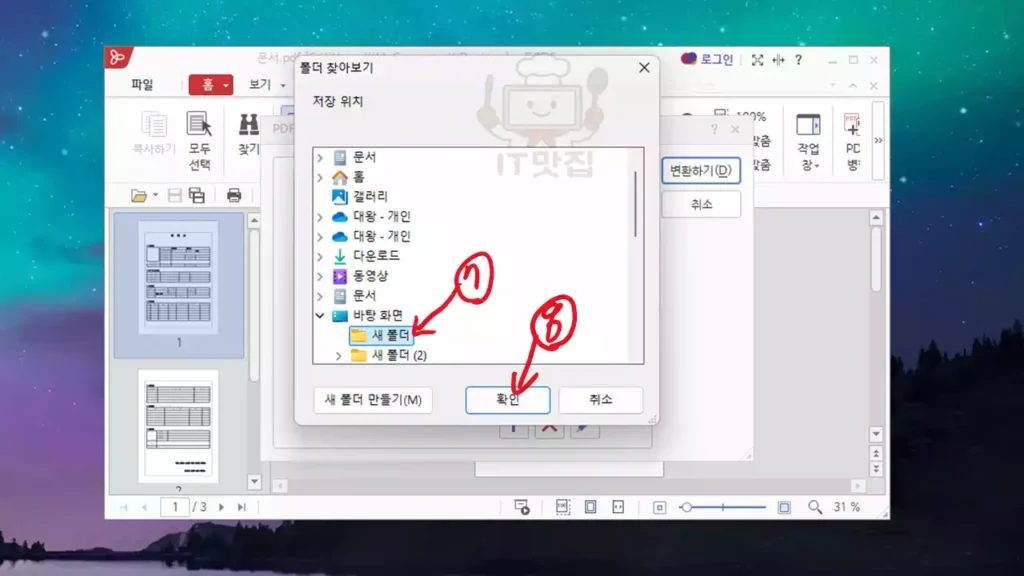Screen dimensions: 1024x576
Task: Expand the 다운로드 folder node
Action: 320,256
